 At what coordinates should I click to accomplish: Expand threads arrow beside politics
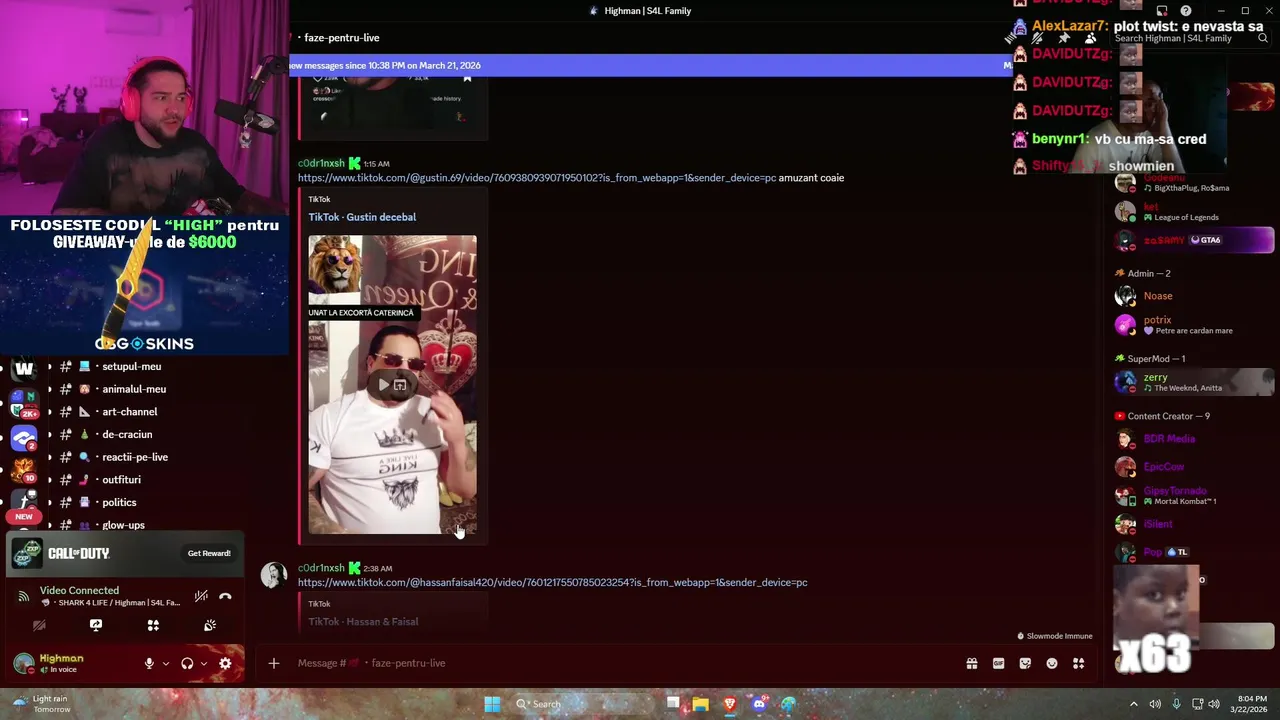click(x=49, y=502)
